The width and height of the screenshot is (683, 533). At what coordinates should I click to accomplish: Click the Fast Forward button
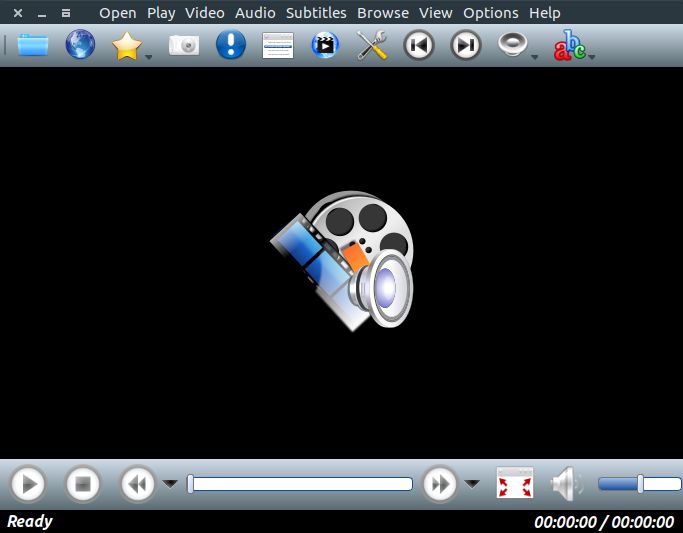[x=440, y=484]
